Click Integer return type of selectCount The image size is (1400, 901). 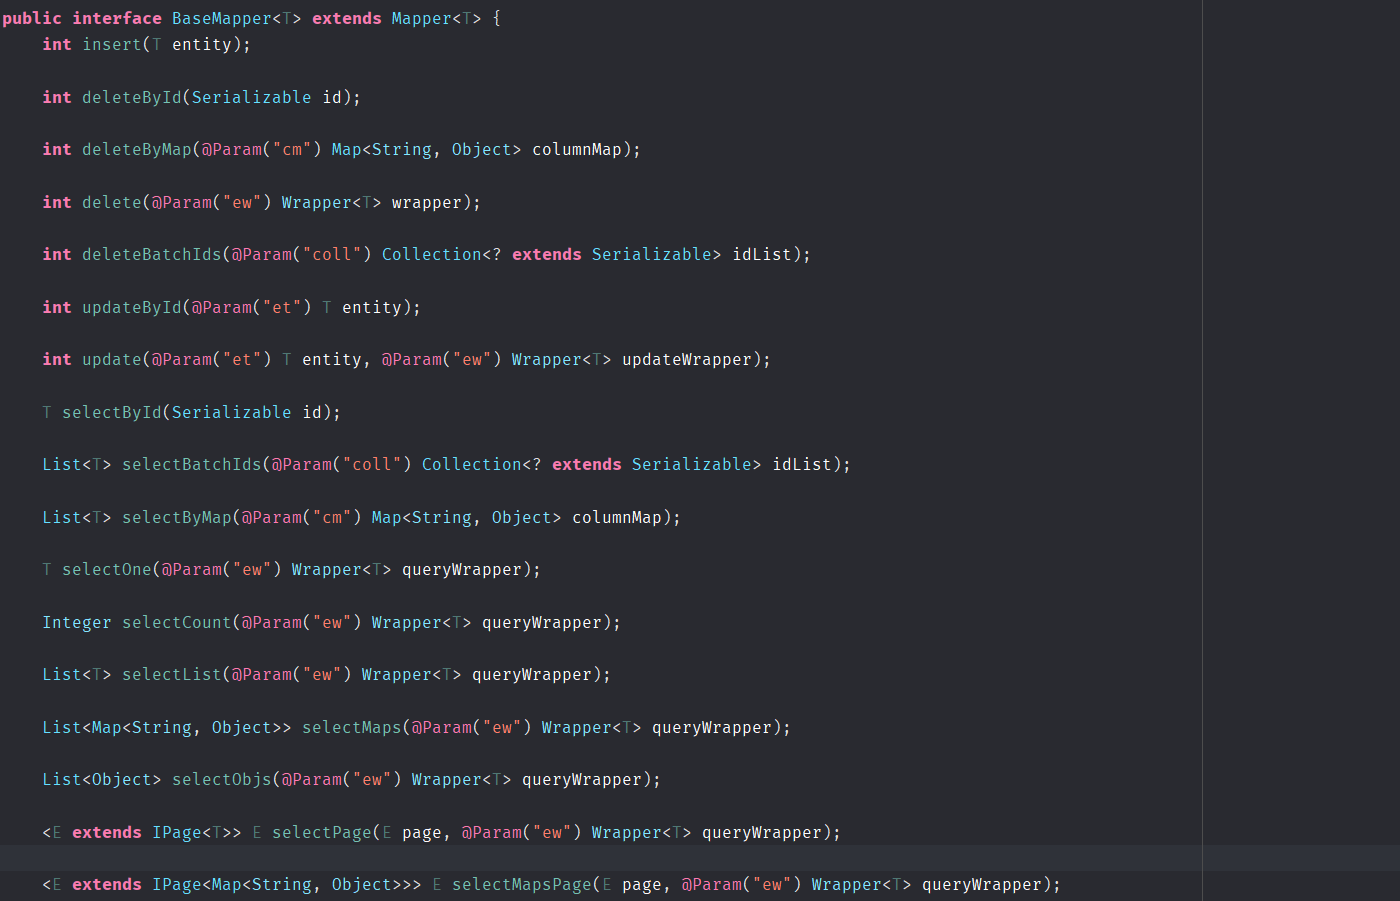click(77, 622)
